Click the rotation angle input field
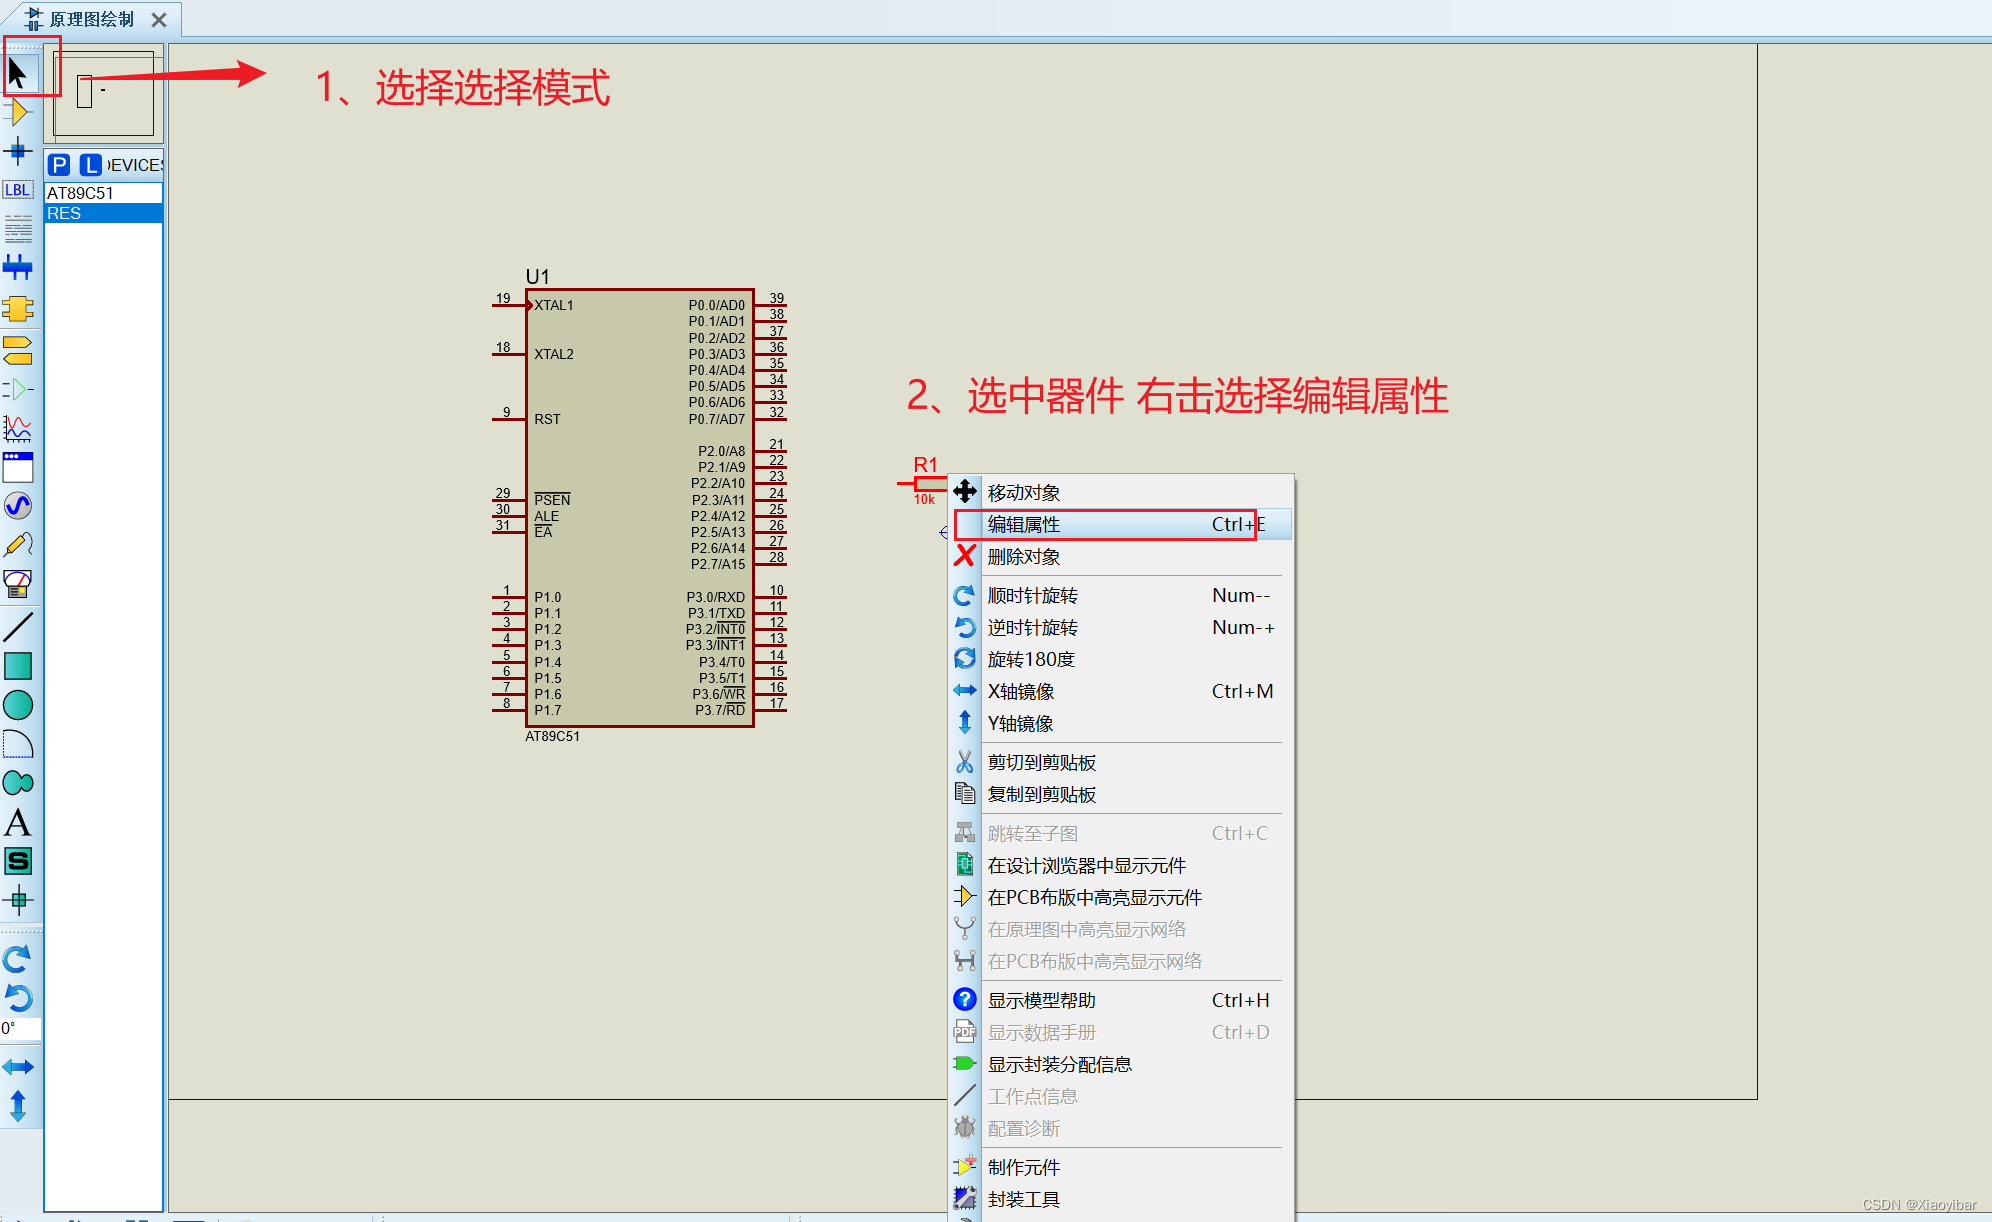 pos(21,1028)
